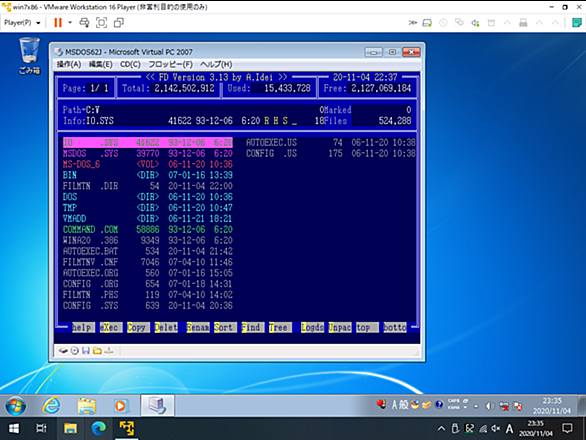Open the Player(P) menu dropdown
Viewport: 586px width, 440px height.
point(22,23)
